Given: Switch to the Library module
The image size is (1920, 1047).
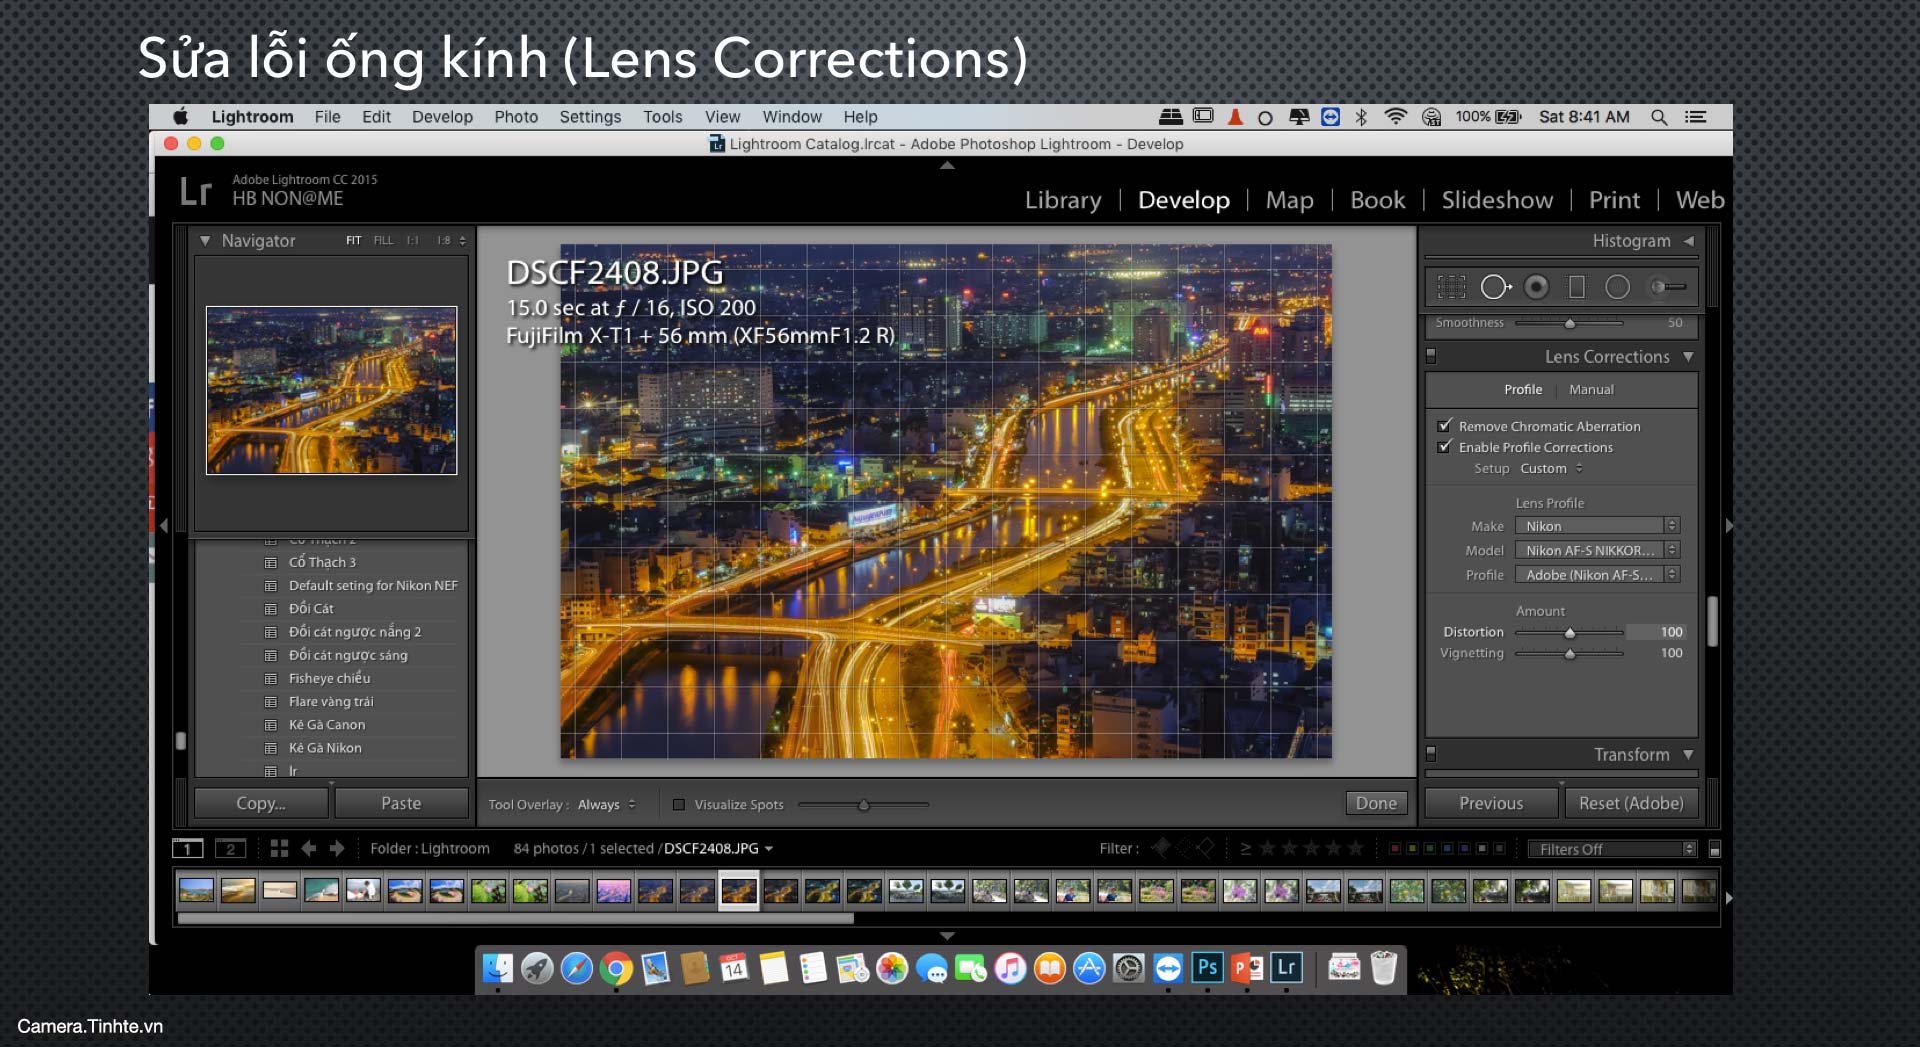Looking at the screenshot, I should pos(1063,200).
